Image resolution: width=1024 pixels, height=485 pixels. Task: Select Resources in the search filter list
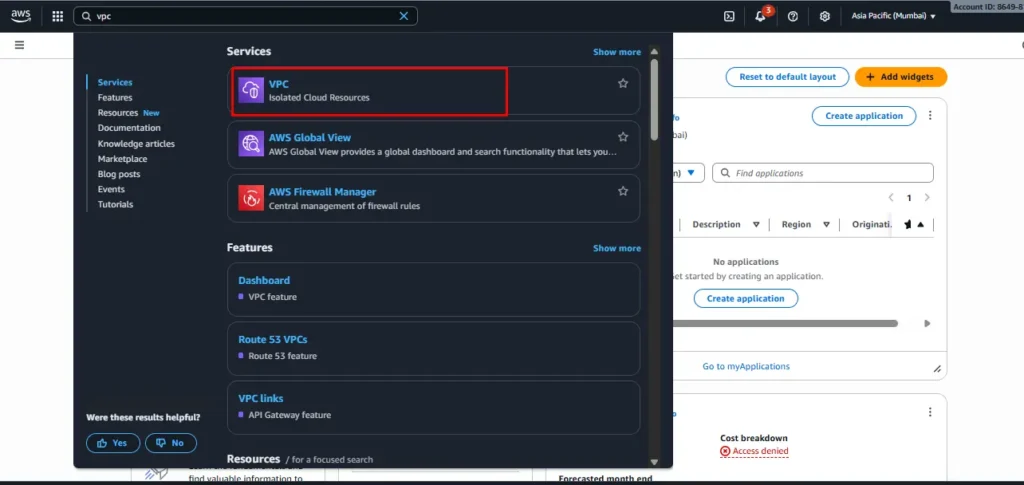pyautogui.click(x=118, y=112)
